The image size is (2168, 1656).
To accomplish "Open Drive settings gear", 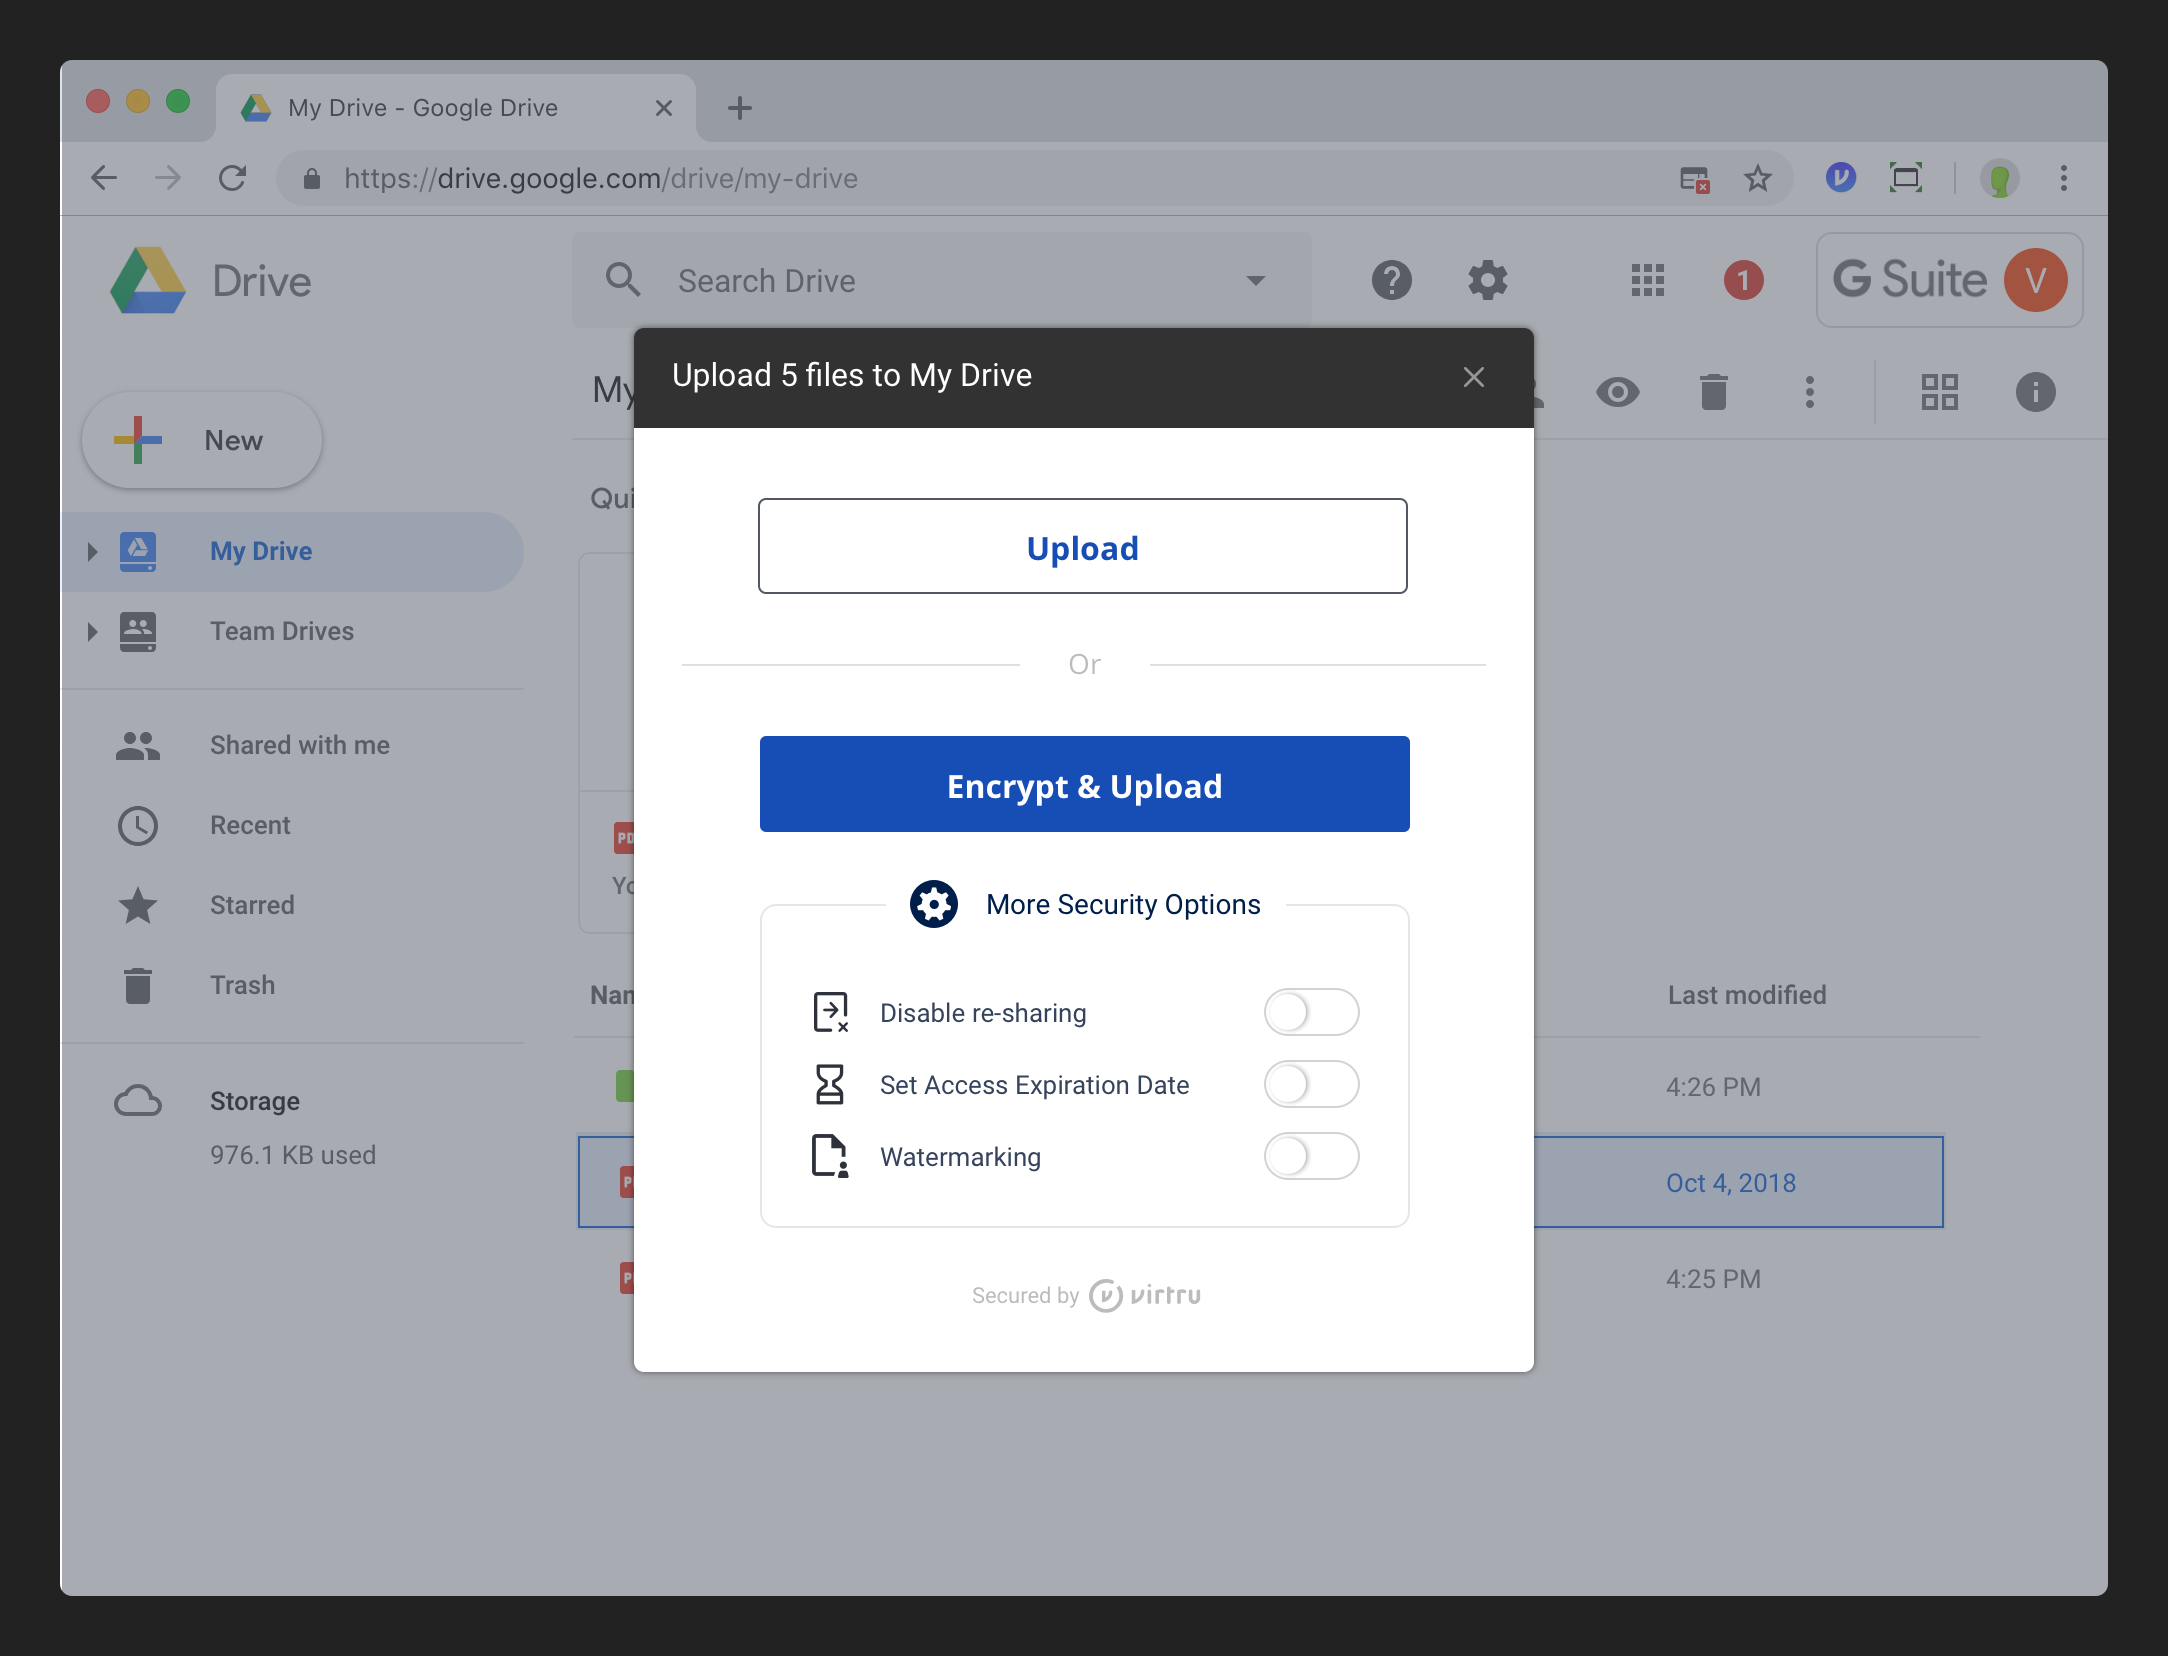I will click(1488, 280).
